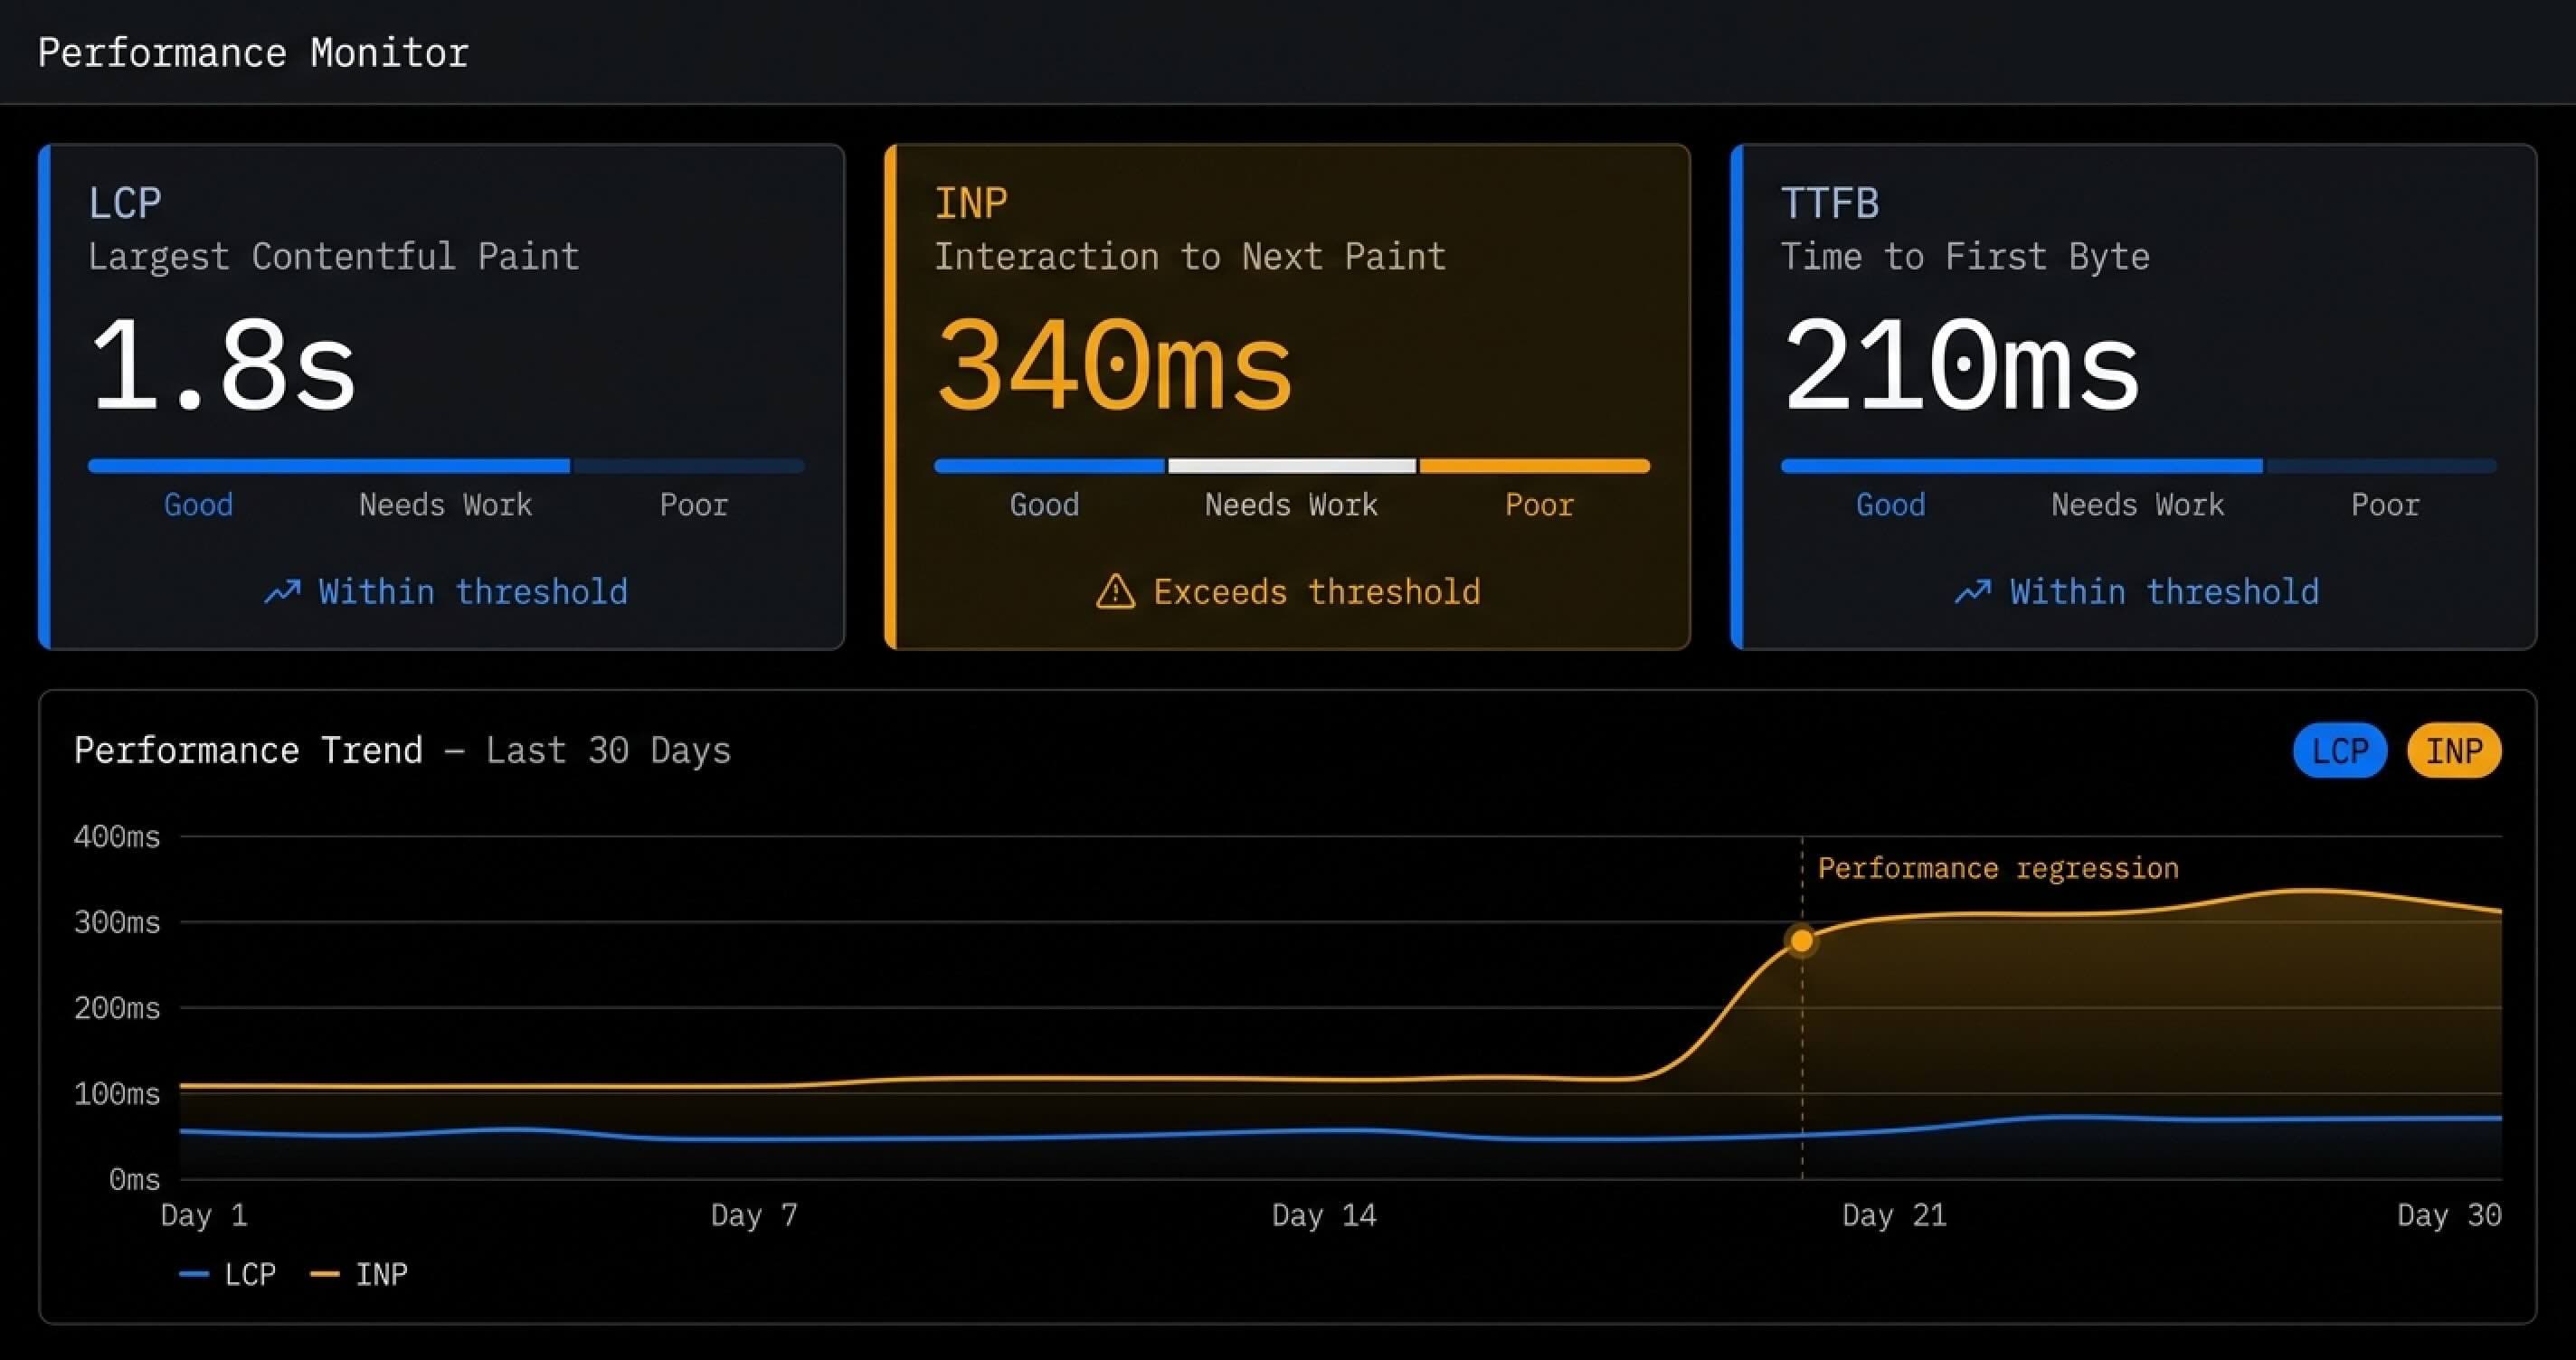Click 'Interaction to Next Paint' subtitle

tap(1190, 257)
